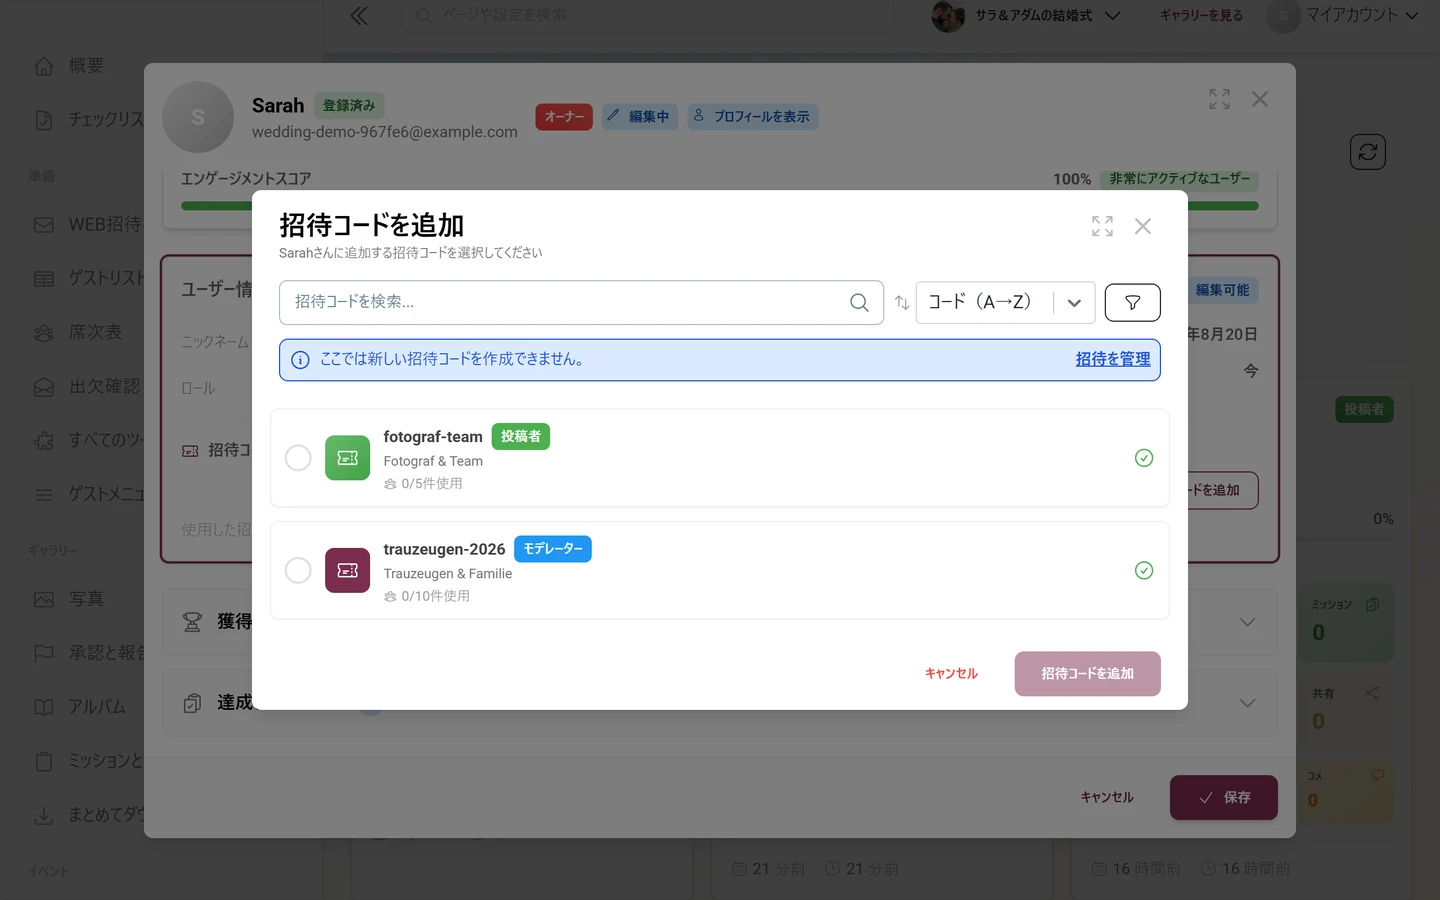Close the 招待コードを追加 dialog

pyautogui.click(x=1143, y=226)
